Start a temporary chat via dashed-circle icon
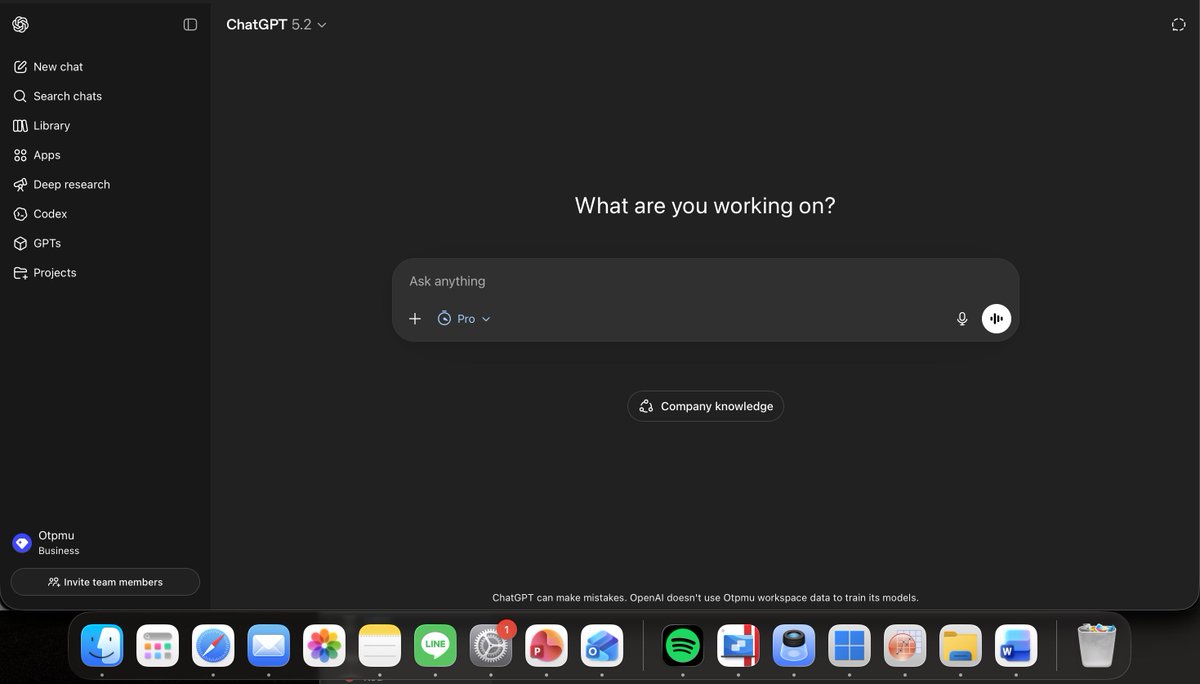 coord(1178,24)
